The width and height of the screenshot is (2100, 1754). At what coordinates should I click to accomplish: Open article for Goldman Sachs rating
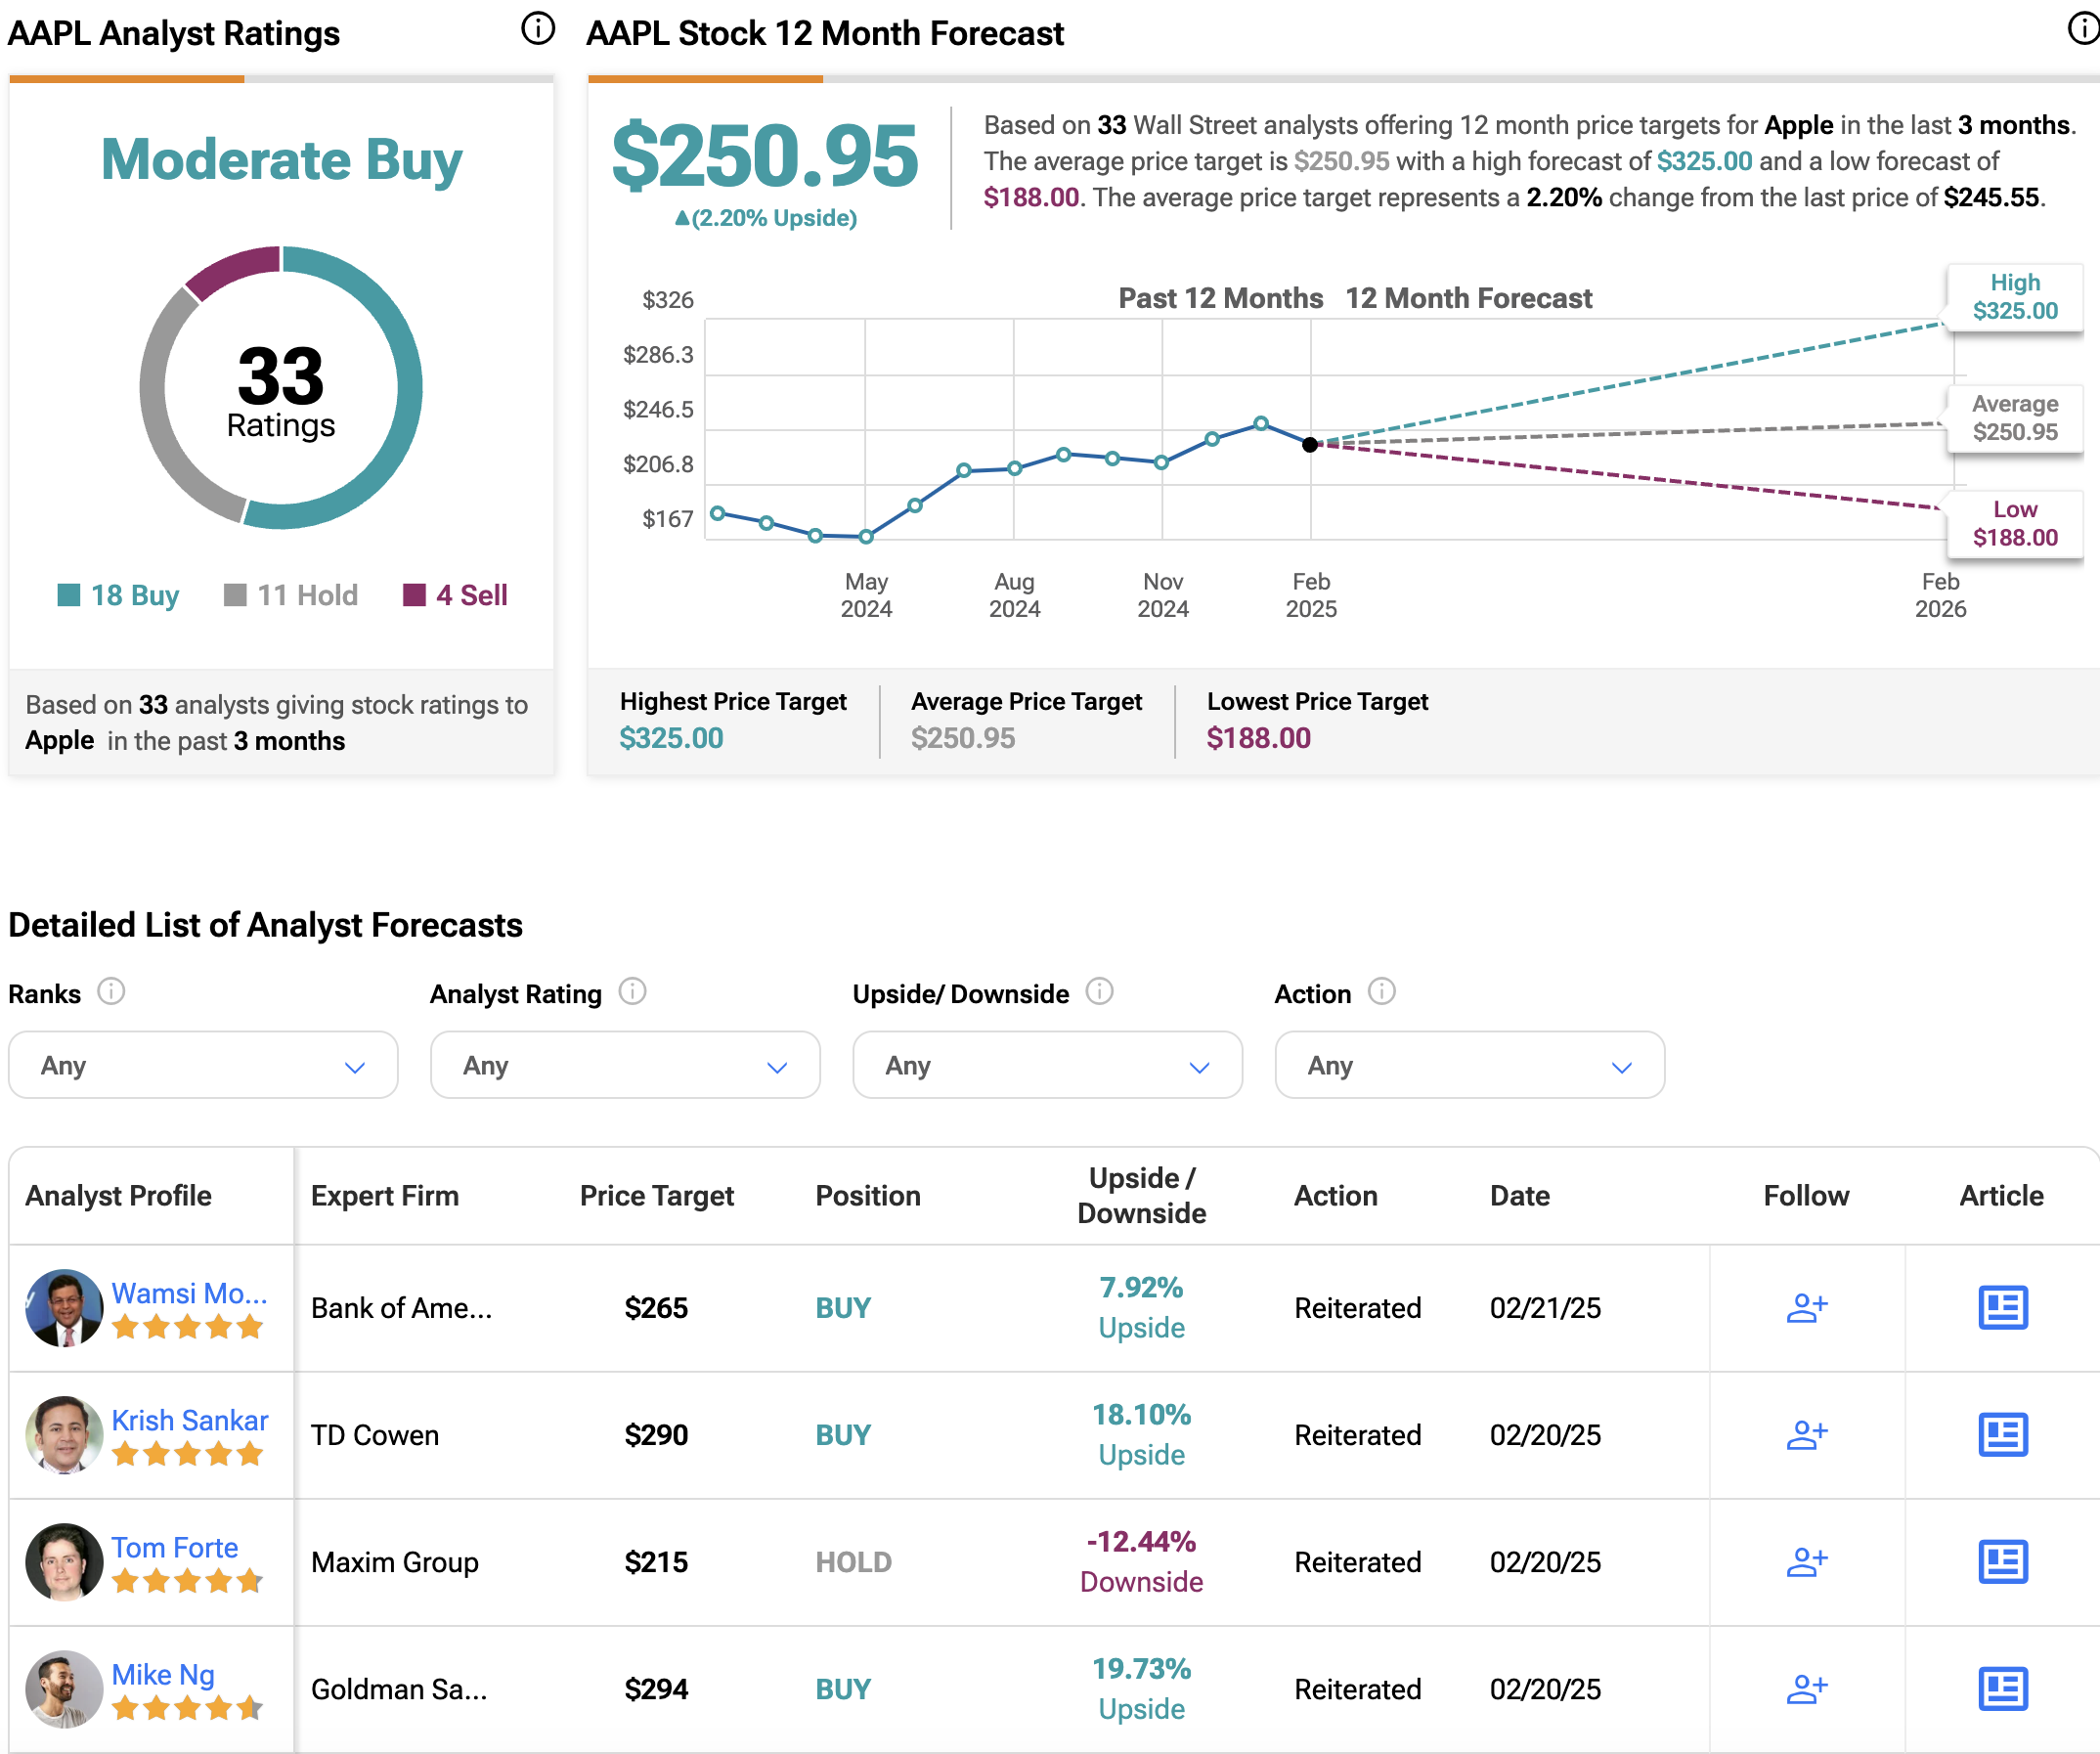coord(2002,1689)
